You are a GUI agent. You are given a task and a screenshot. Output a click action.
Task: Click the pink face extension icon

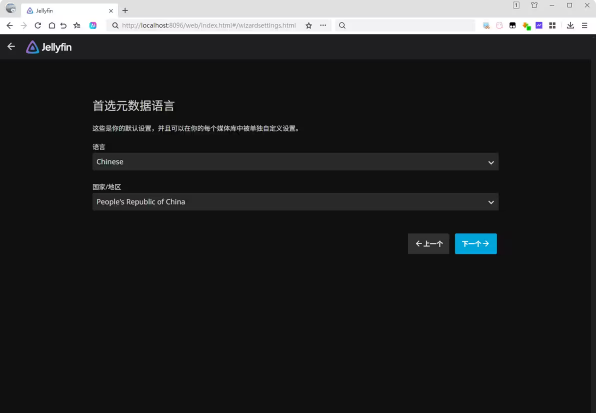pyautogui.click(x=499, y=26)
